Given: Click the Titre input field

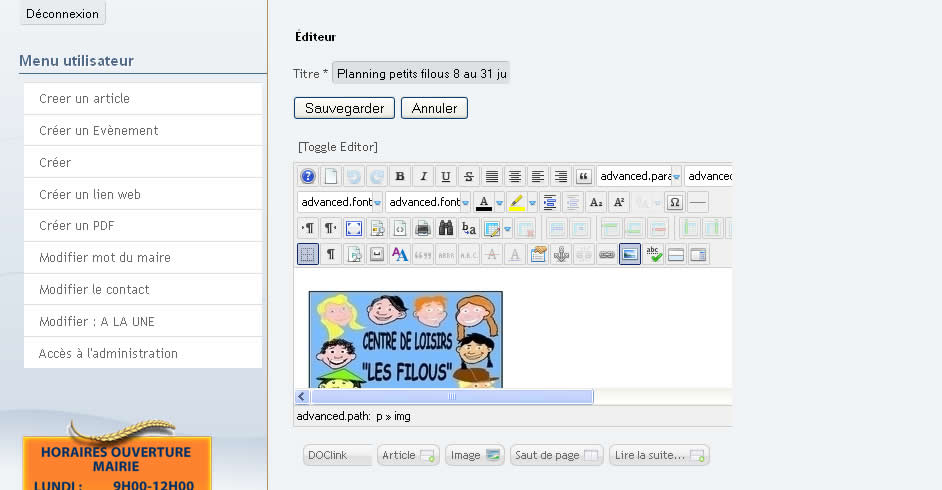Looking at the screenshot, I should click(421, 74).
